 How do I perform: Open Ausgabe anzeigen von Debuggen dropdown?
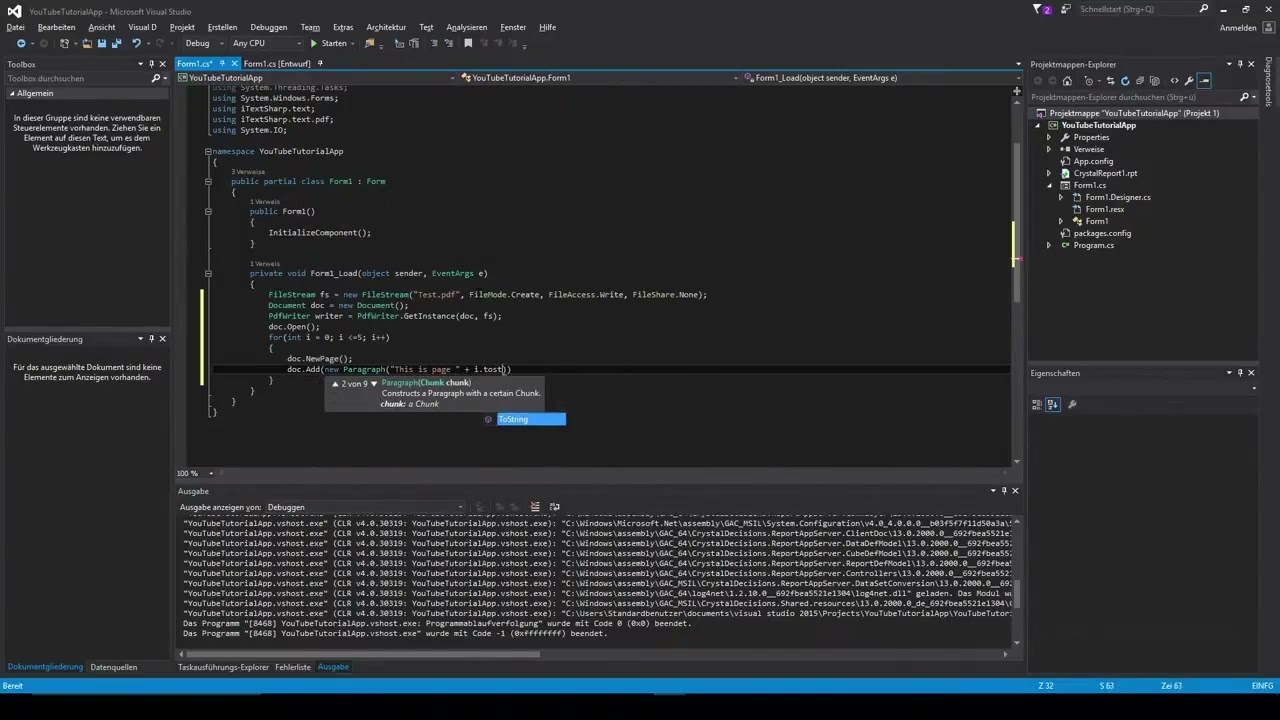tap(365, 507)
